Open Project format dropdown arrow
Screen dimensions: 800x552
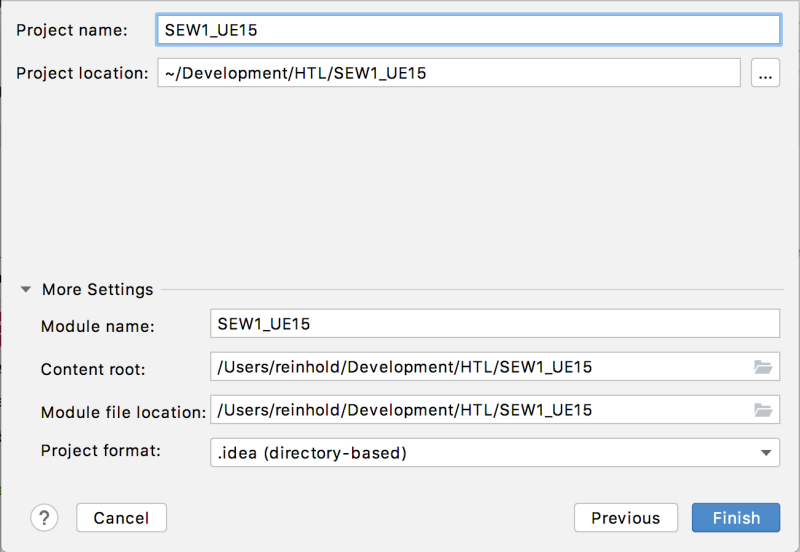pos(765,453)
